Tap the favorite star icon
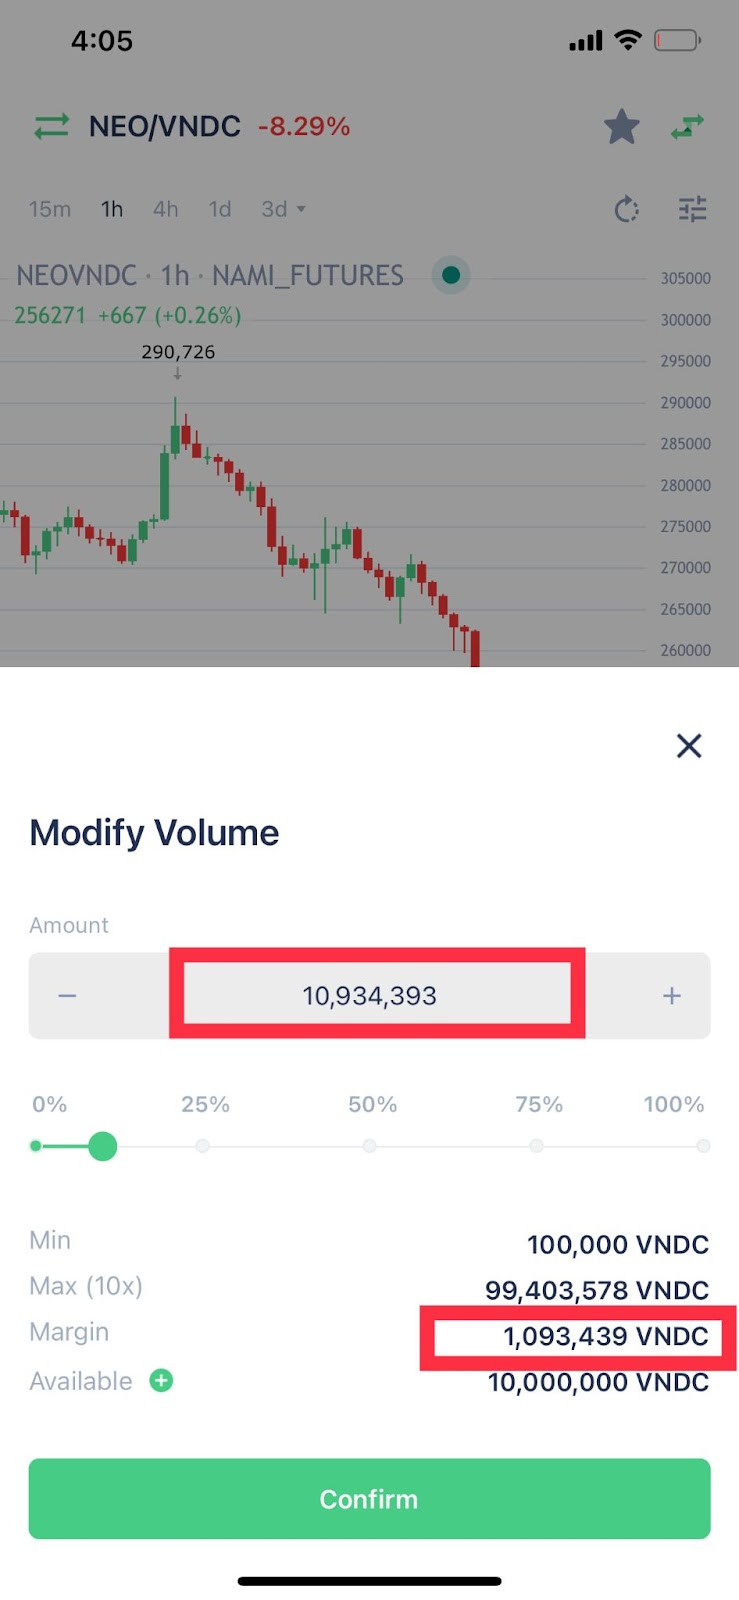This screenshot has width=739, height=1600. [x=621, y=127]
